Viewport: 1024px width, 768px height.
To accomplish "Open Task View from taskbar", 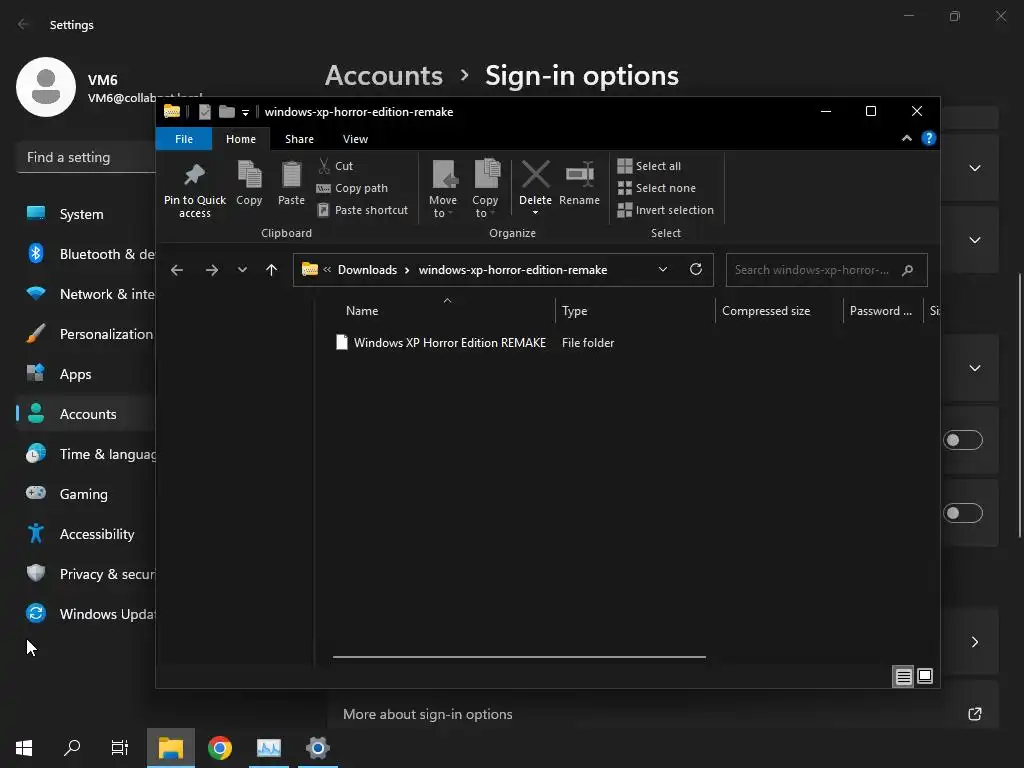I will pyautogui.click(x=120, y=748).
